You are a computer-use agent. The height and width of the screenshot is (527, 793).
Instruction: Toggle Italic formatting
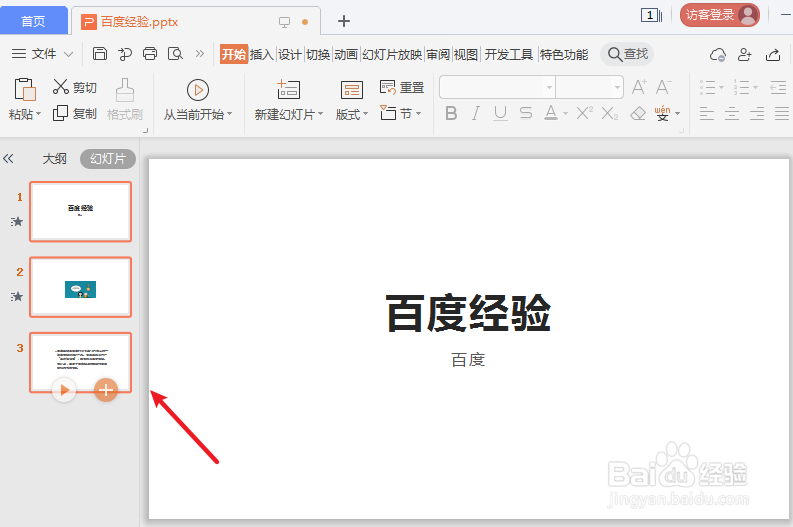475,113
